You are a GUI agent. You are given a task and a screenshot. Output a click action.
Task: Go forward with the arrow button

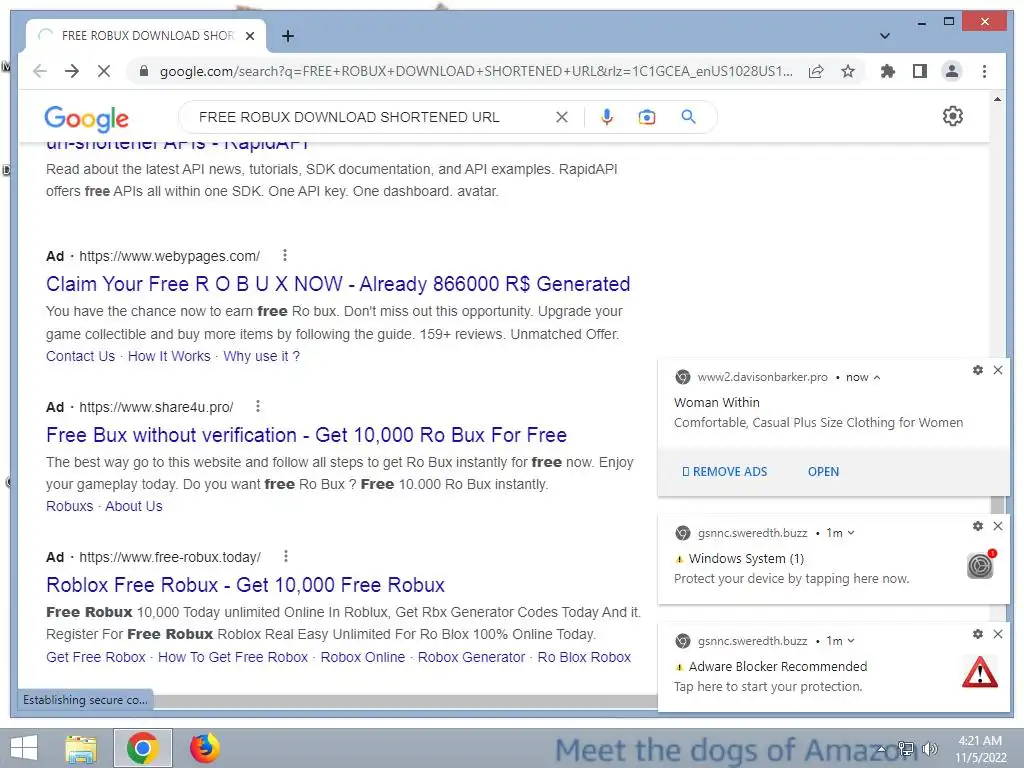(x=72, y=71)
